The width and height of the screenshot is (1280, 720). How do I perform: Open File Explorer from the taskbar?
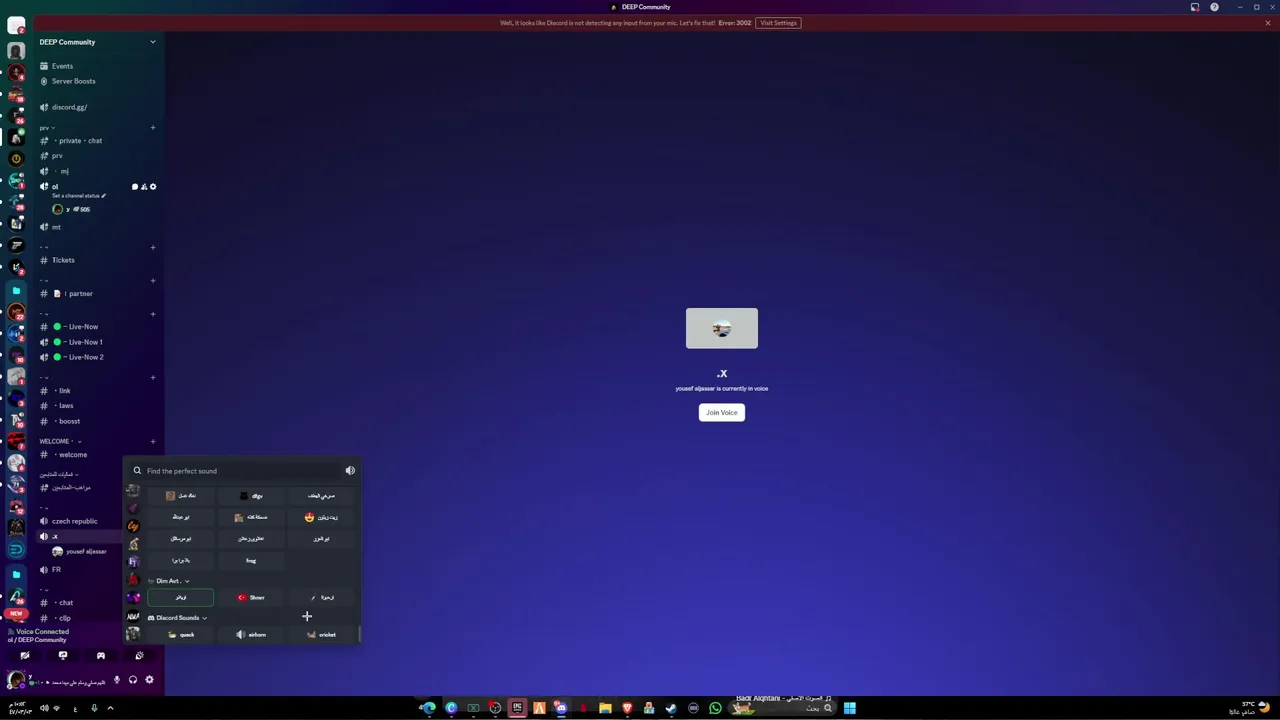605,708
